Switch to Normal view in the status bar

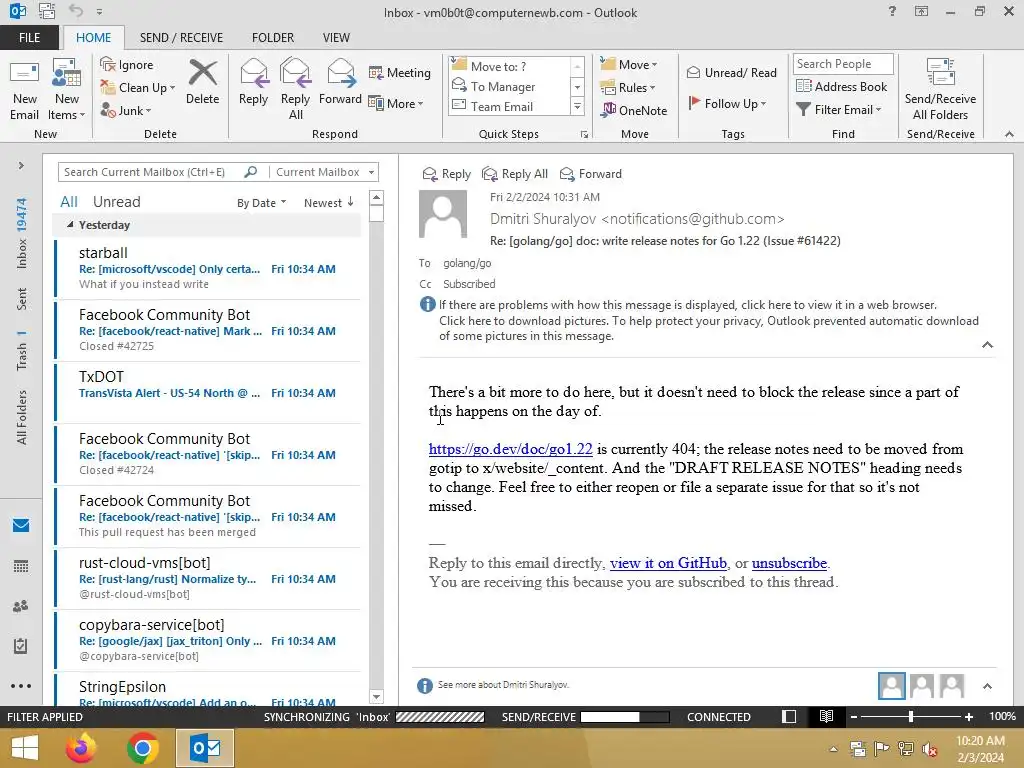pyautogui.click(x=789, y=716)
